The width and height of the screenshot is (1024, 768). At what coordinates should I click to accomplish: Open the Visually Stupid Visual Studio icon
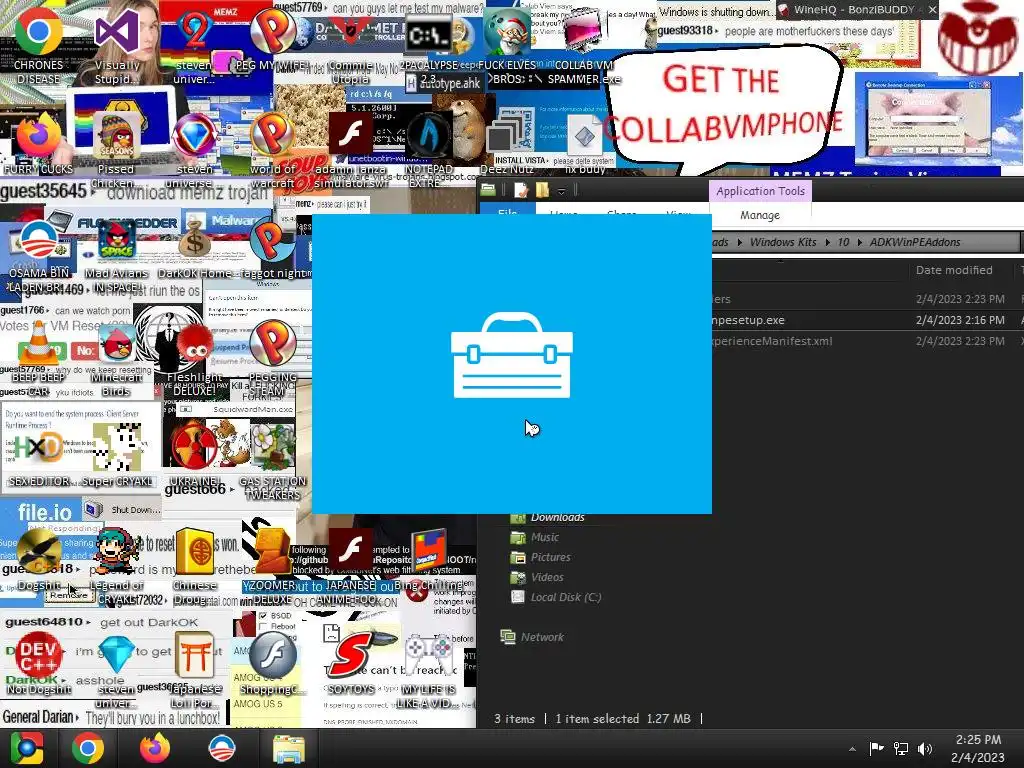[117, 44]
